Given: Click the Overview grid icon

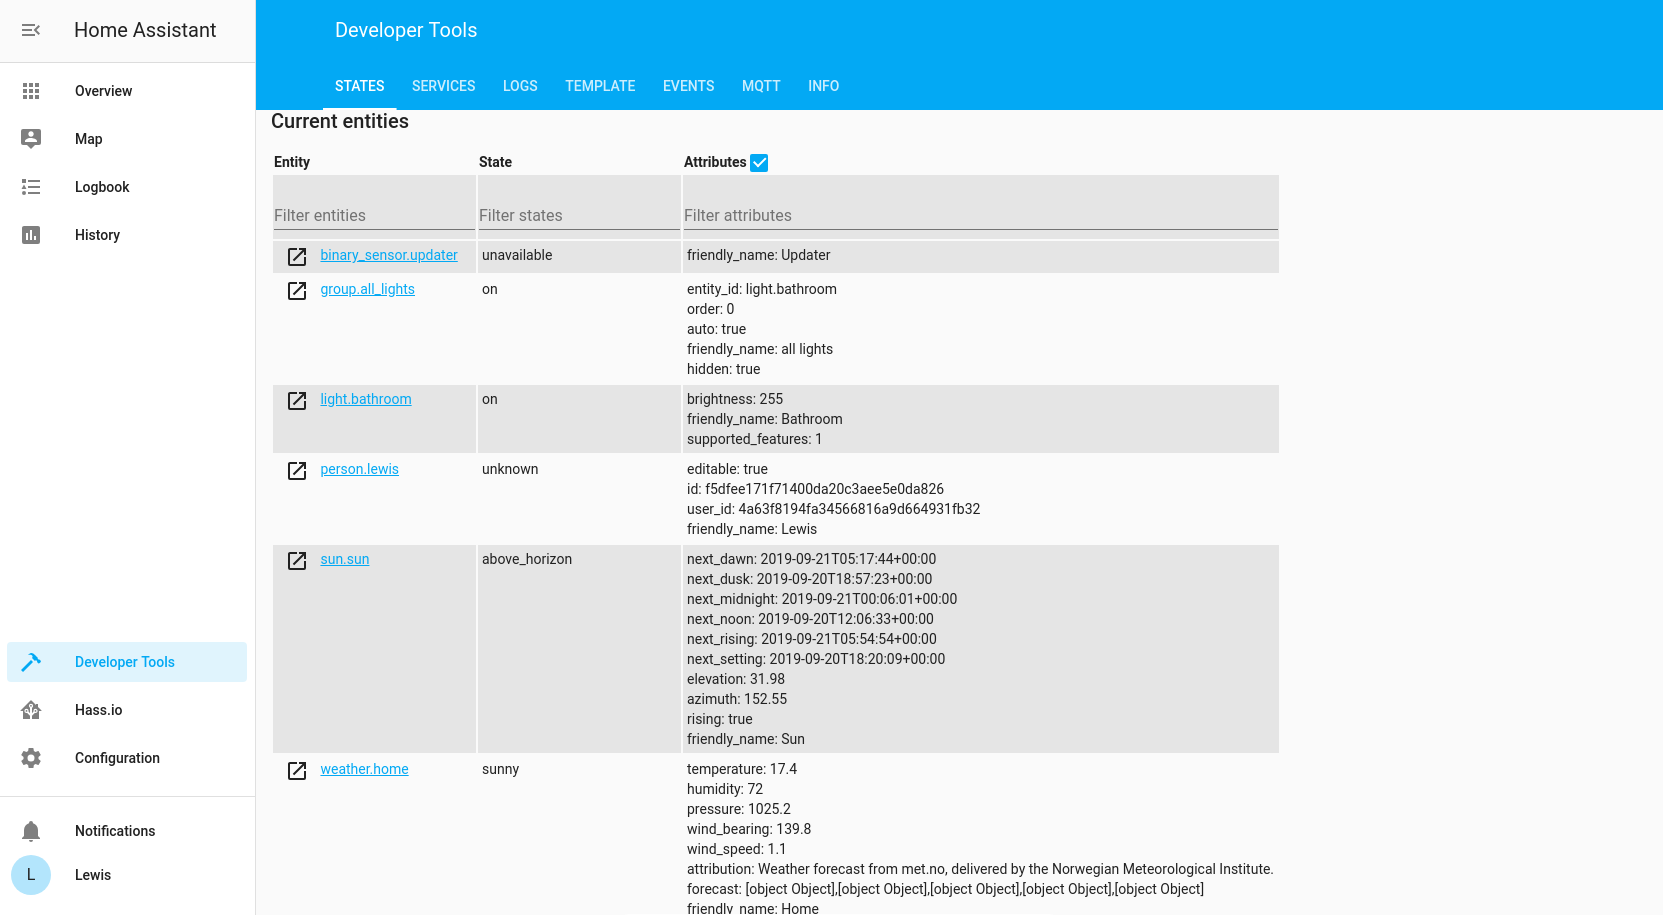Looking at the screenshot, I should tap(31, 91).
